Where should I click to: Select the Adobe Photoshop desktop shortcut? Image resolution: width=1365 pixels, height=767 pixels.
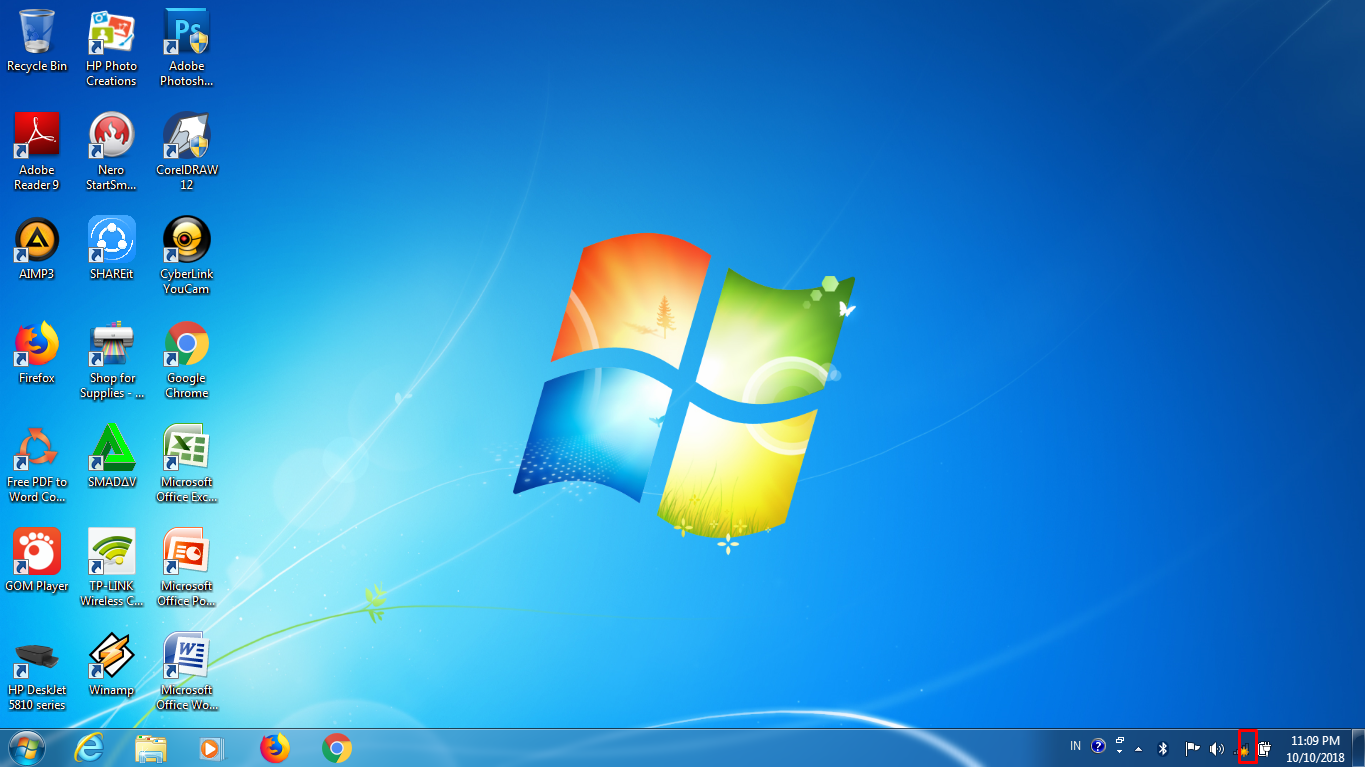tap(187, 48)
